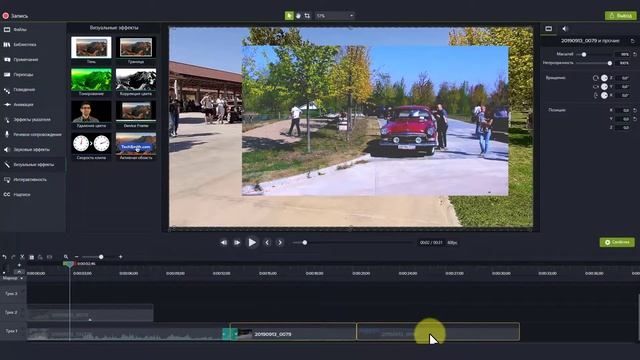Image resolution: width=640 pixels, height=360 pixels.
Task: Select clip 20190913_0079 on Track 1
Action: click(x=293, y=332)
